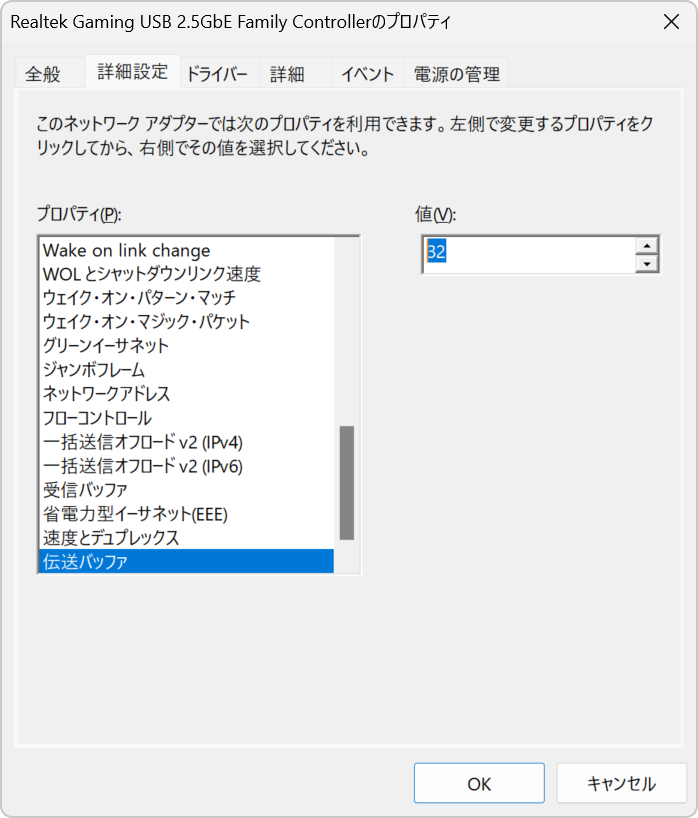The height and width of the screenshot is (818, 698).
Task: Select 省電力型イーサネット(EEE) property
Action: coord(186,514)
